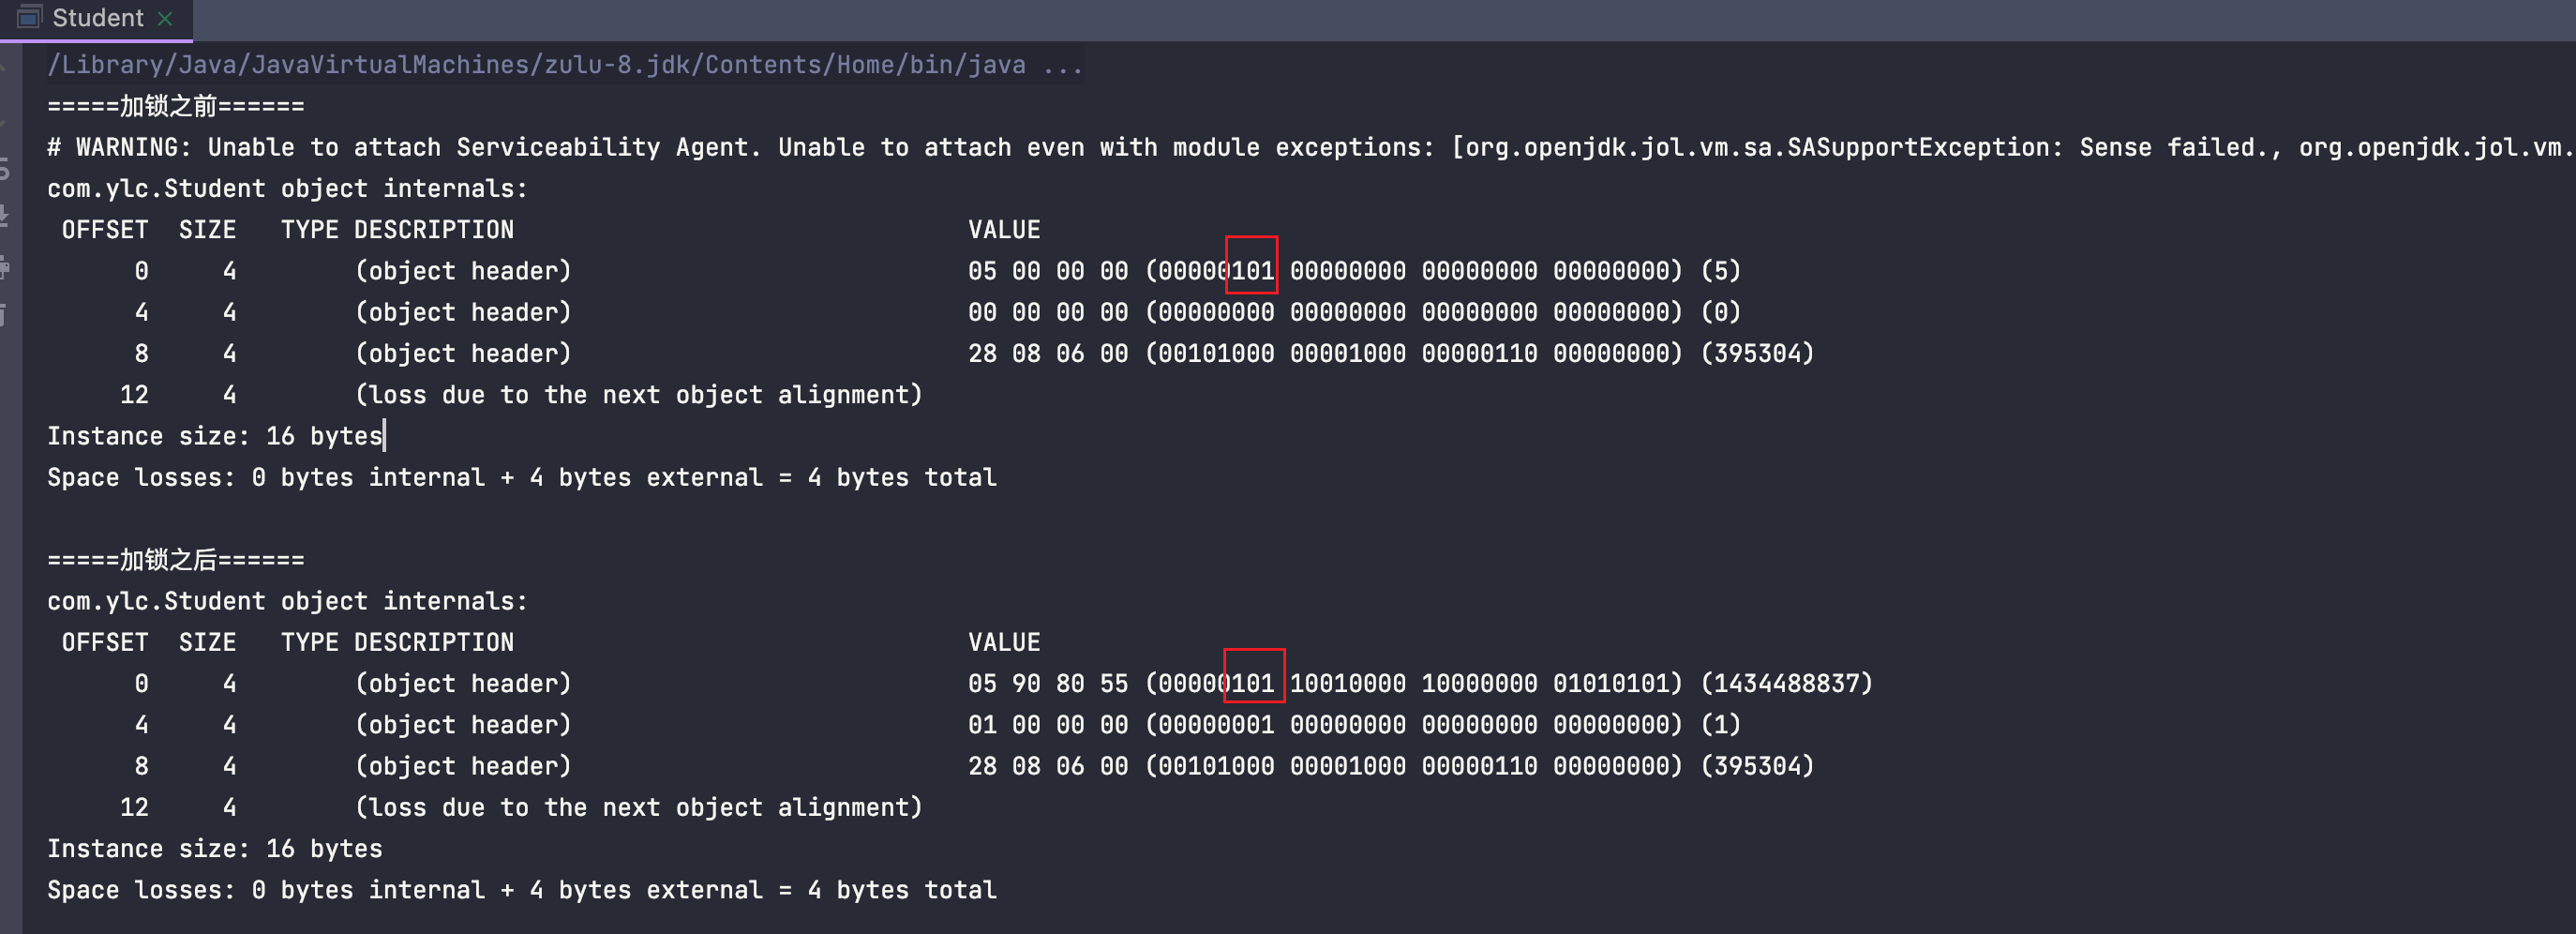Image resolution: width=2576 pixels, height=934 pixels.
Task: Click the scroll-to-end icon in the console gutter
Action: point(5,215)
